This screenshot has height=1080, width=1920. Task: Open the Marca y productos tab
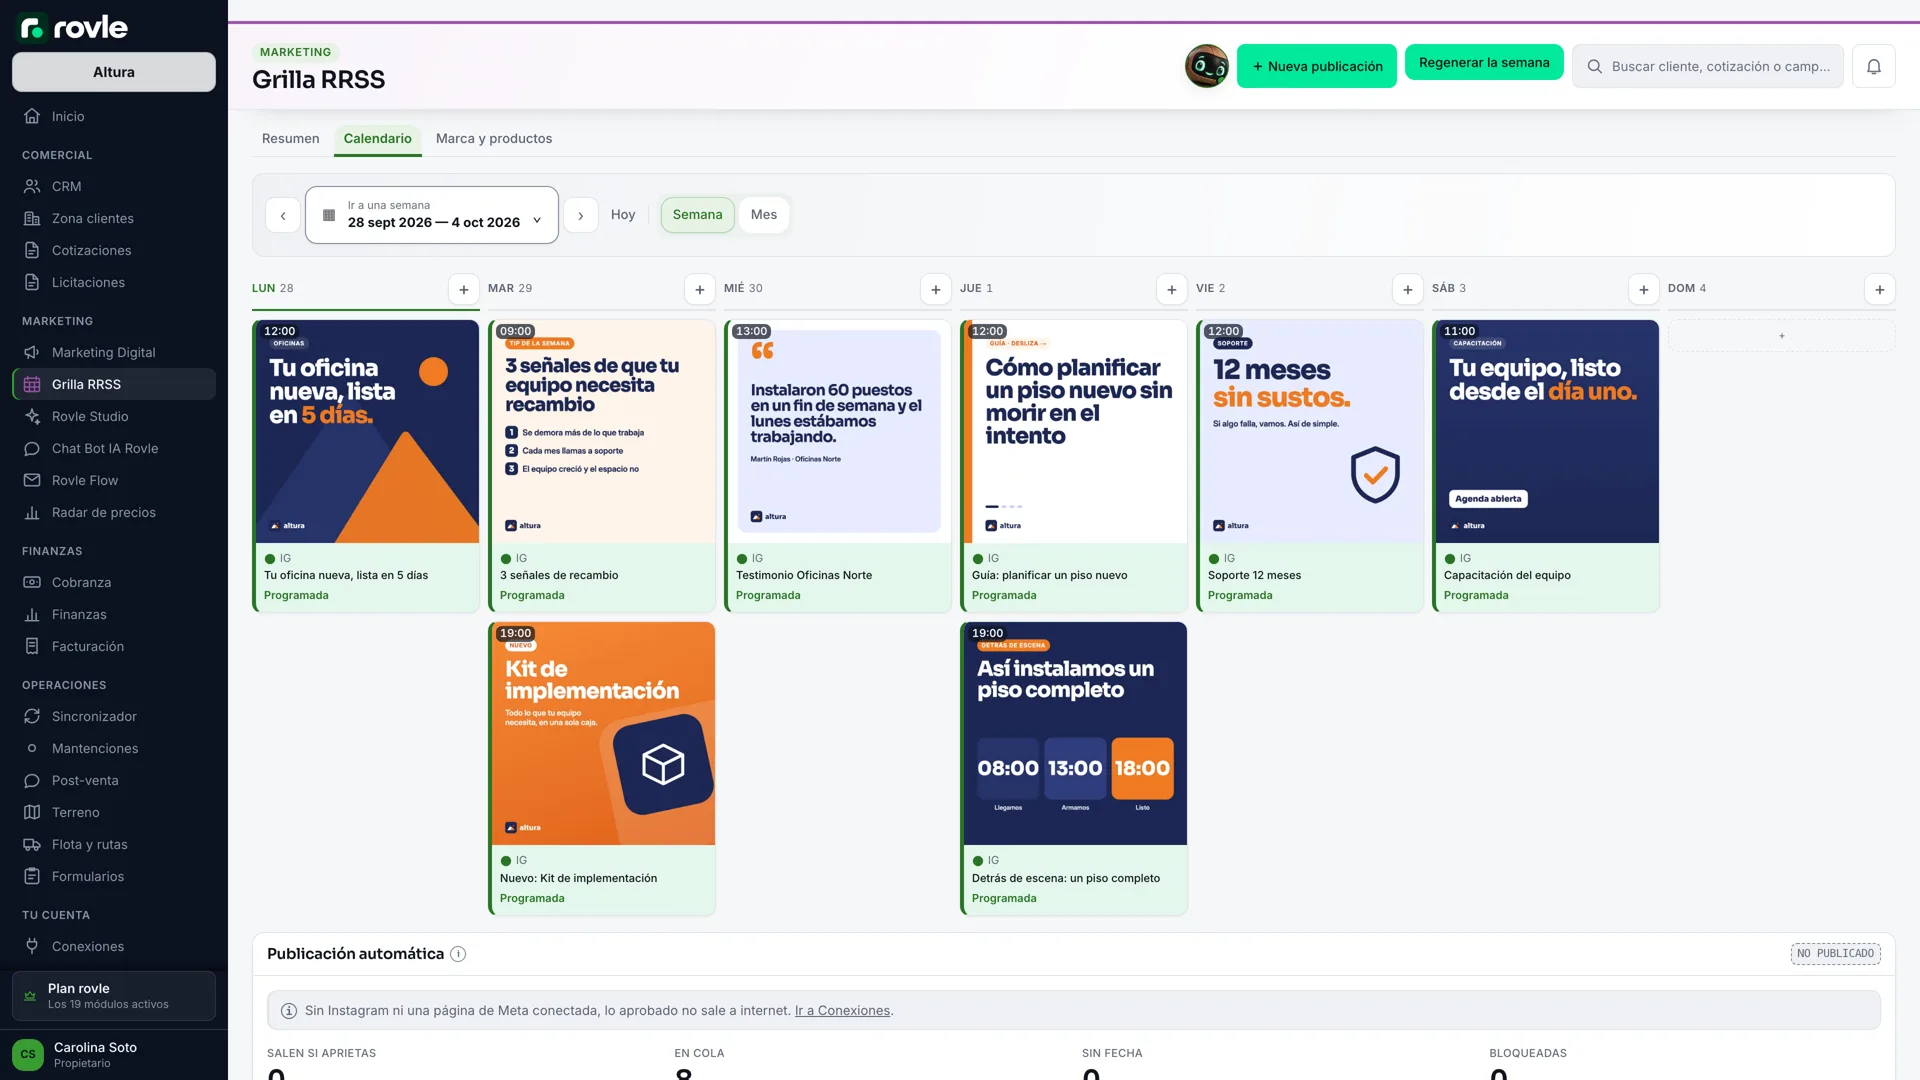coord(494,139)
